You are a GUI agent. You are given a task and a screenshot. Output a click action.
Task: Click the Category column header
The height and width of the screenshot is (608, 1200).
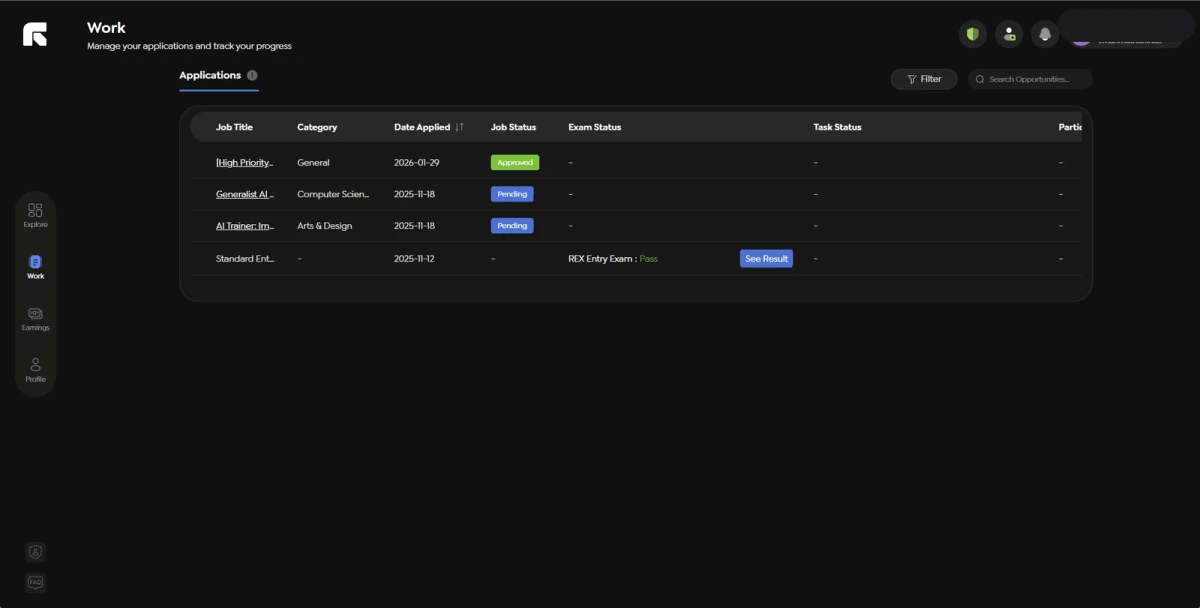coord(317,127)
